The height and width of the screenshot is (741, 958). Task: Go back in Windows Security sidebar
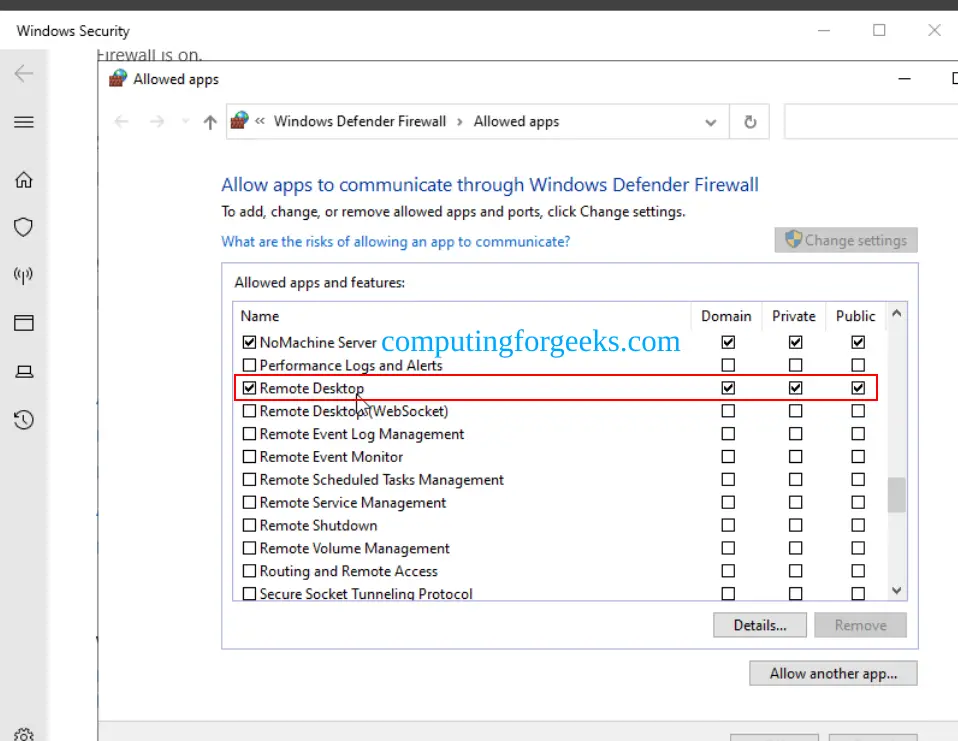24,74
